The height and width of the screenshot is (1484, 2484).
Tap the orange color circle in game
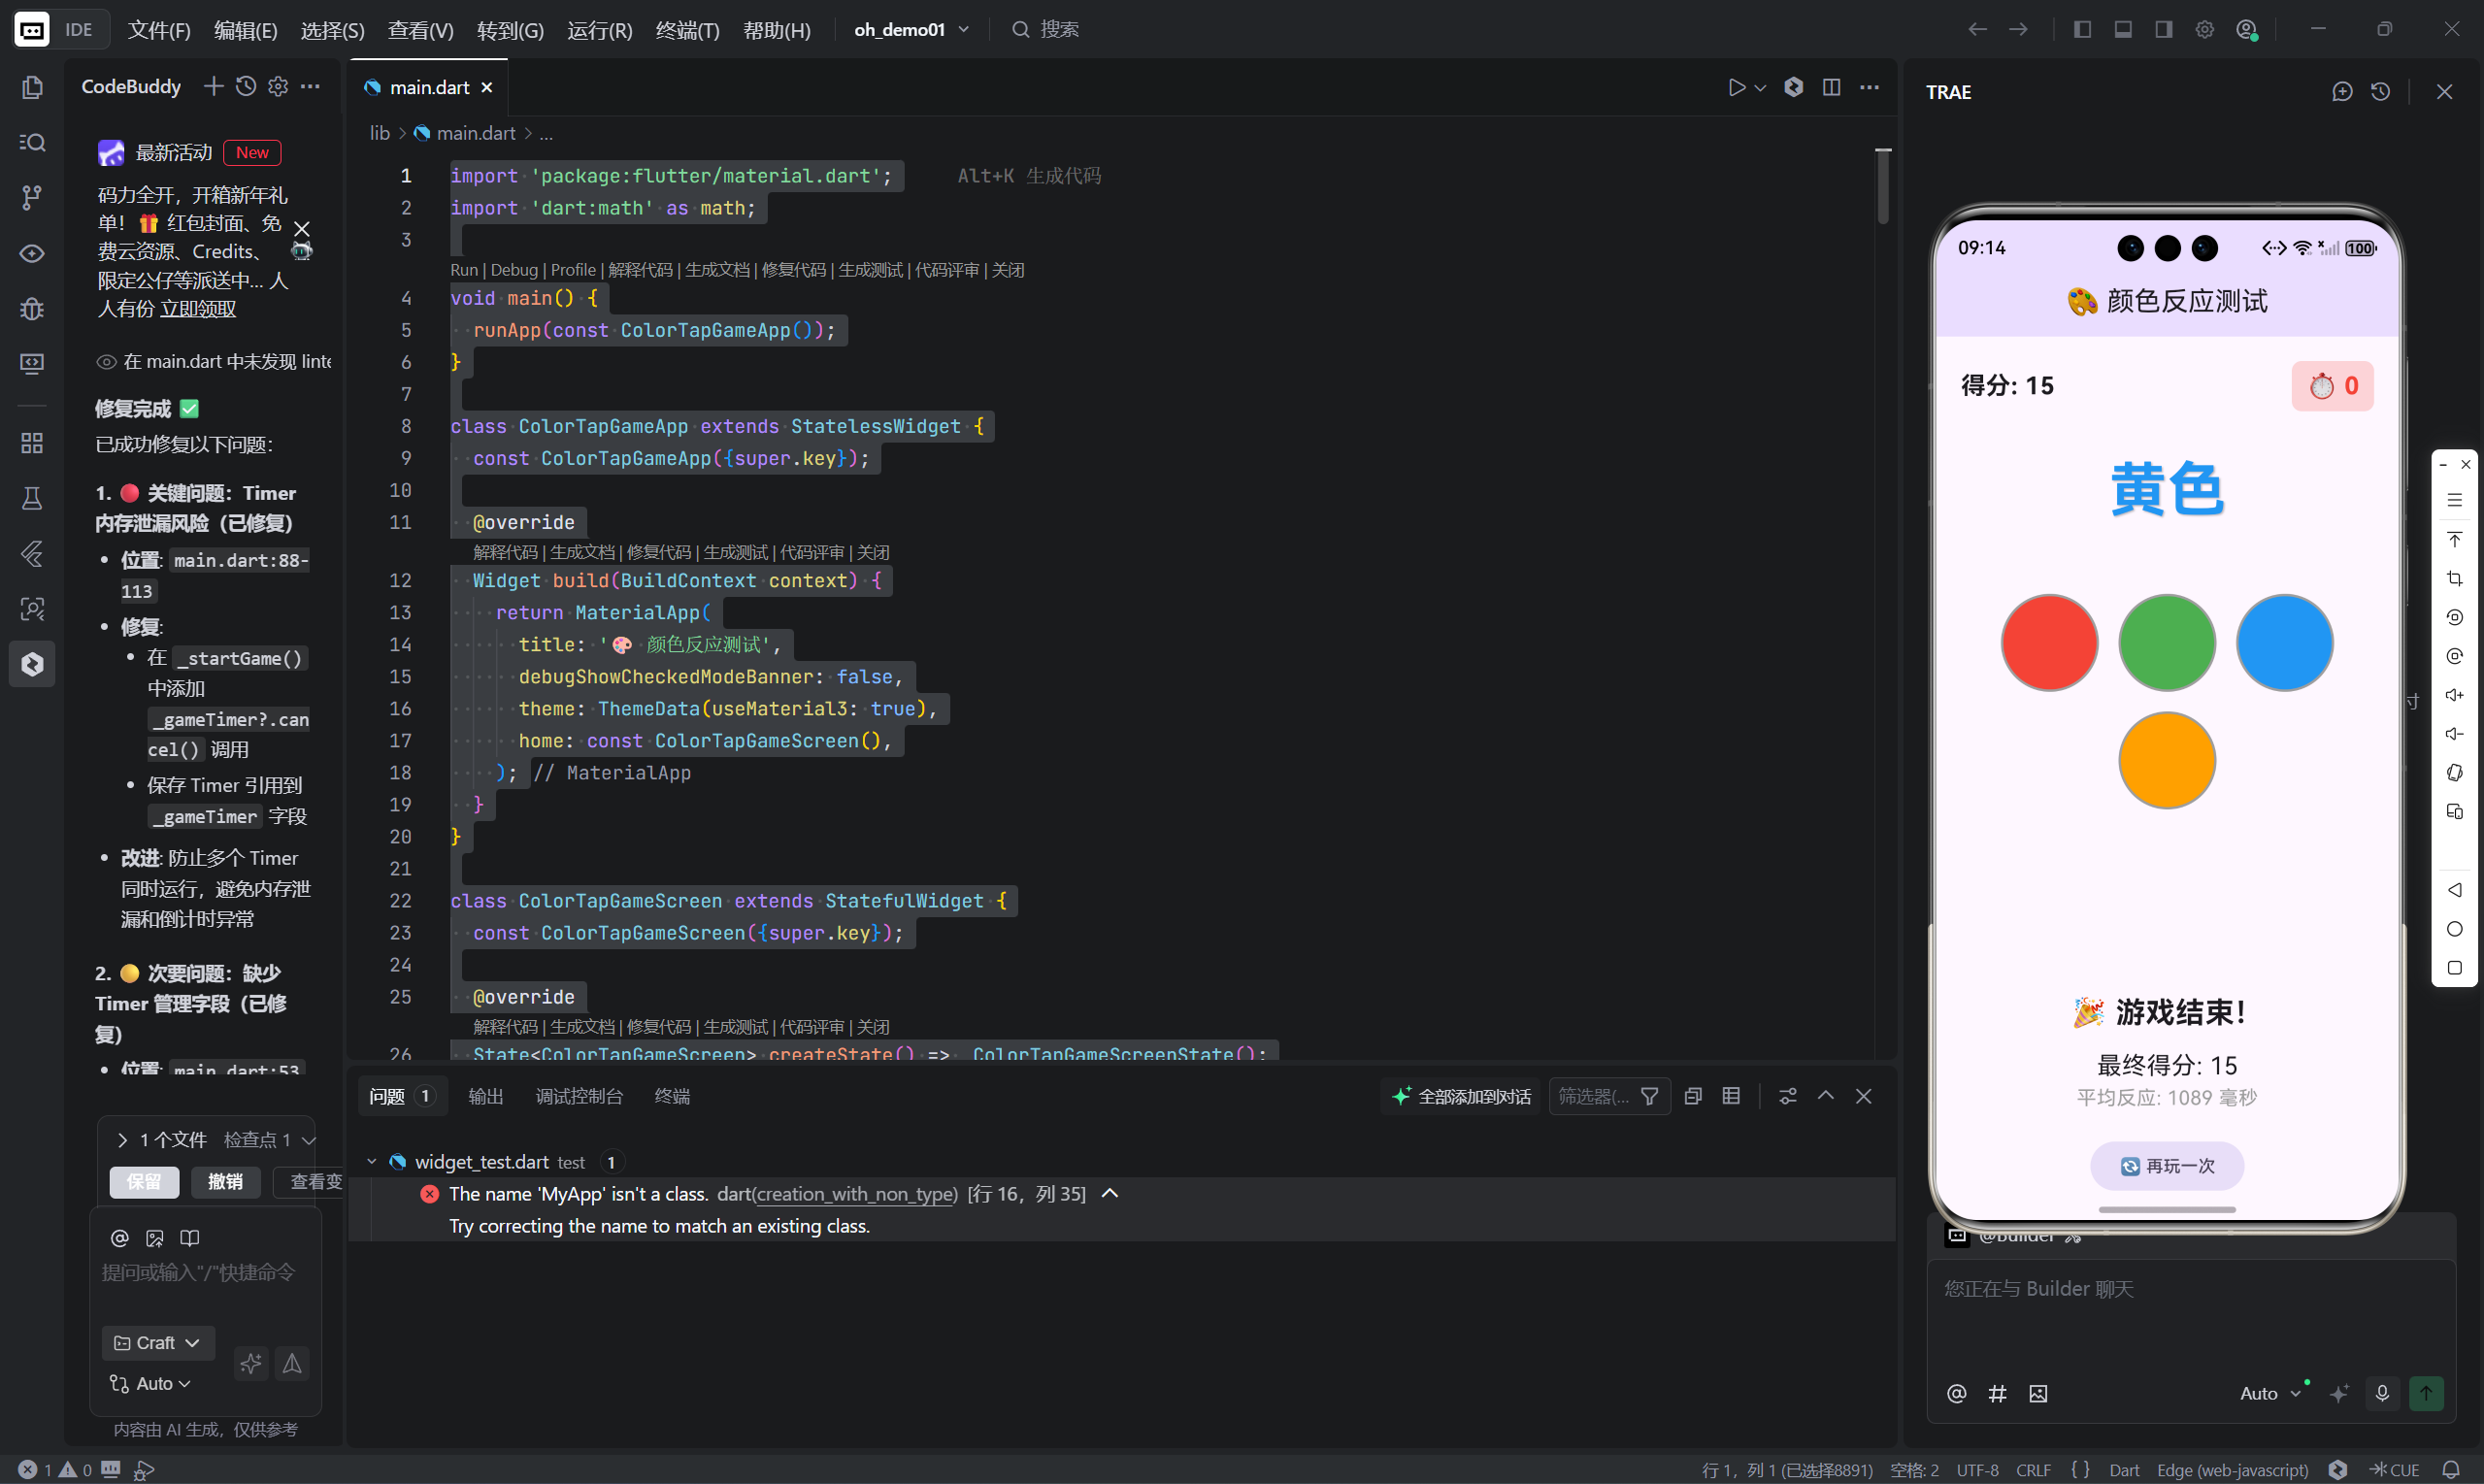tap(2166, 760)
